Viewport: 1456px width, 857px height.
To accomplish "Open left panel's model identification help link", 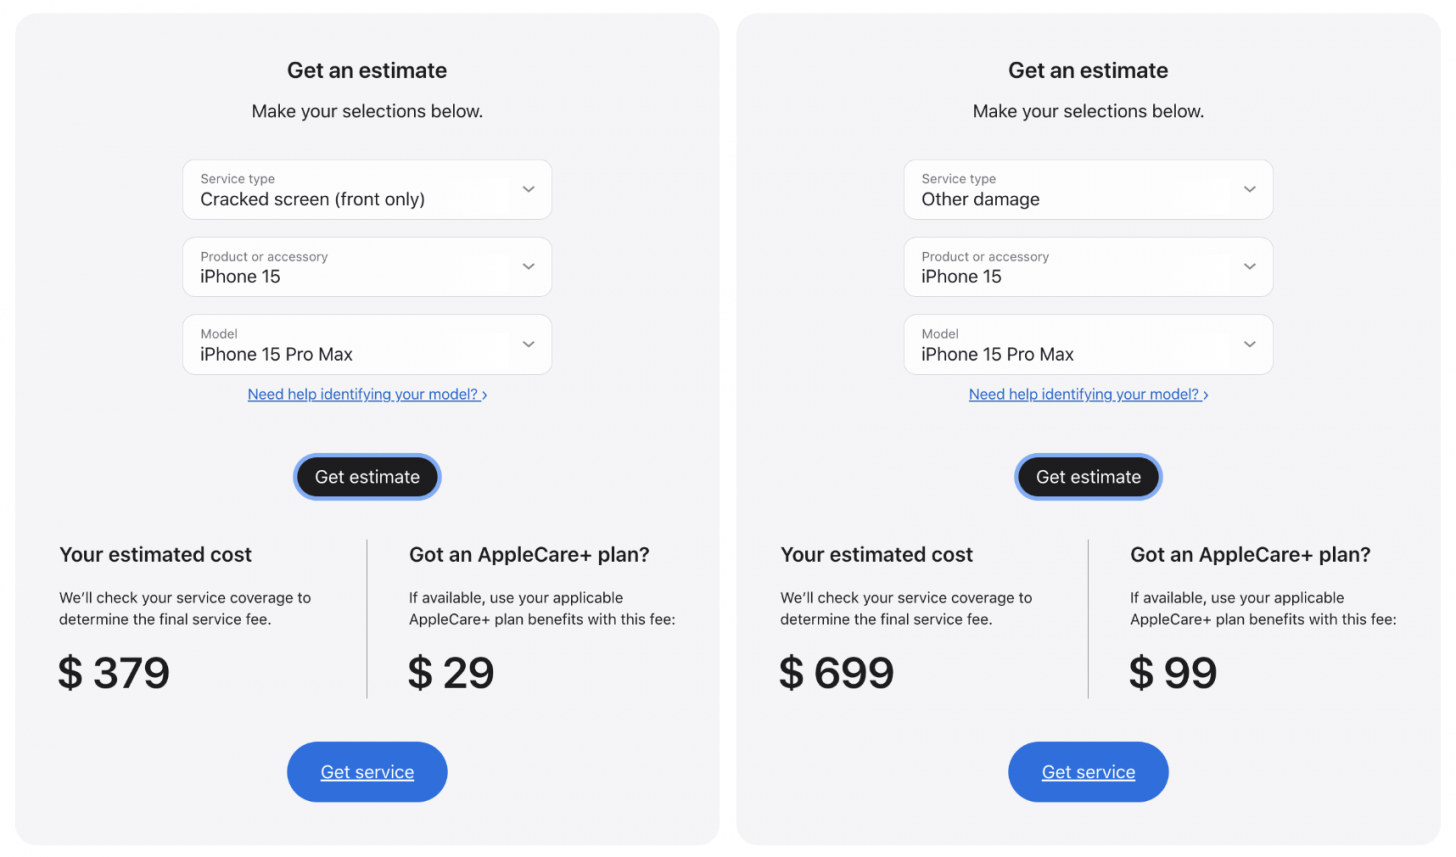I will [360, 394].
